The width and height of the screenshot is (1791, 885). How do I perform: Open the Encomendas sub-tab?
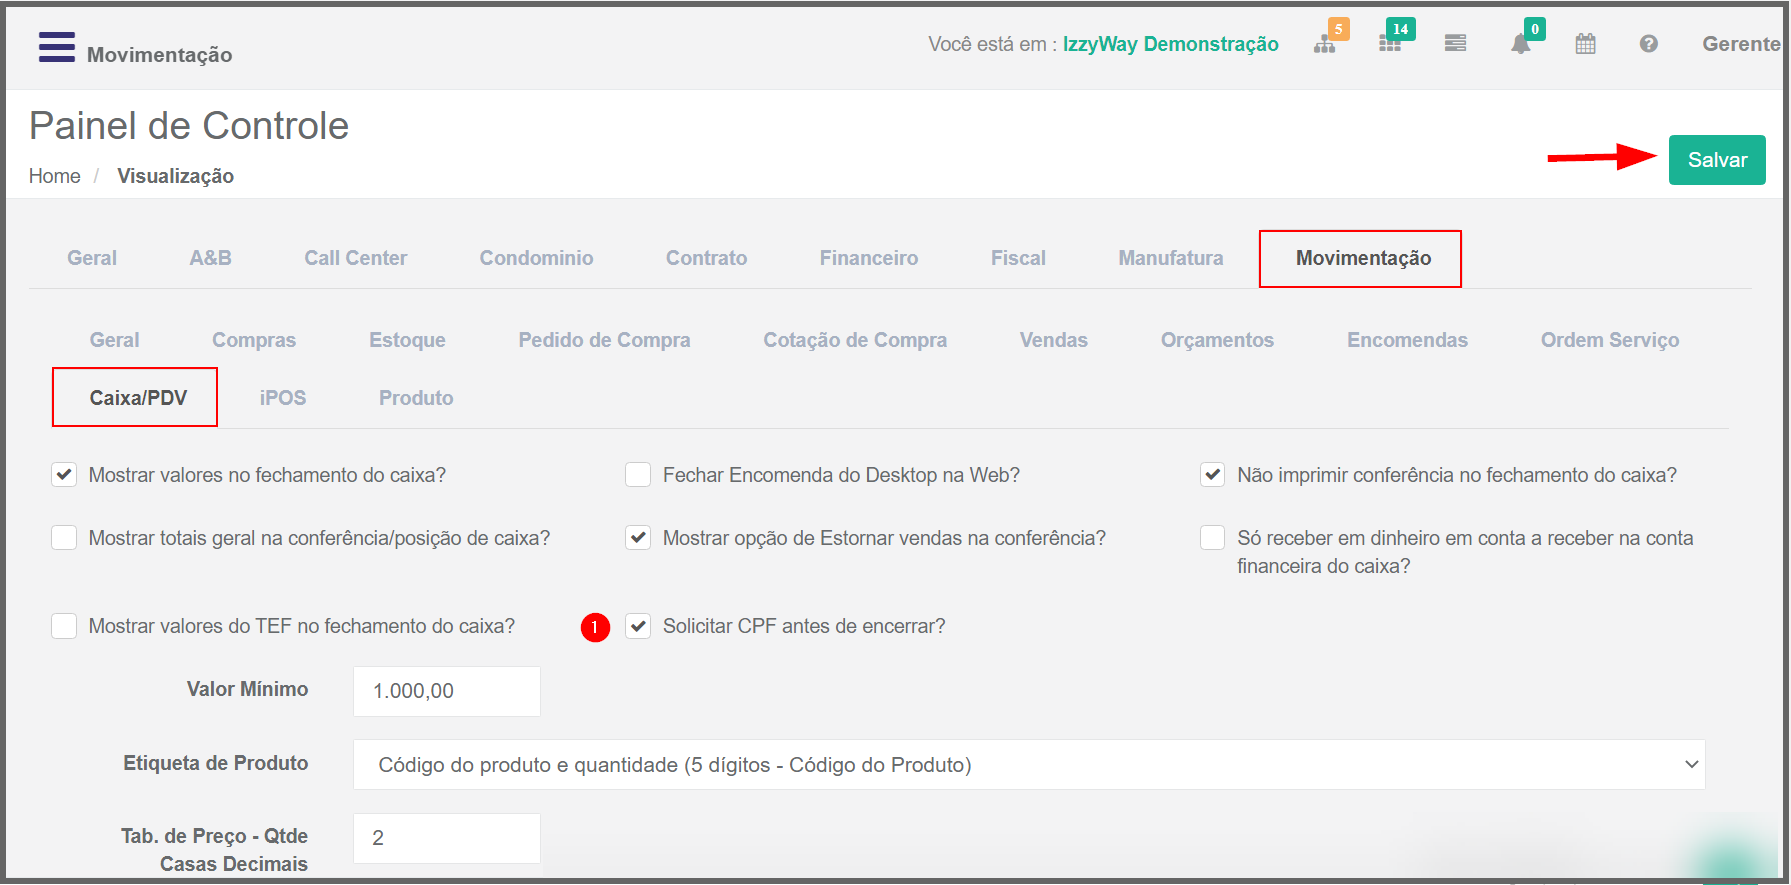point(1407,340)
